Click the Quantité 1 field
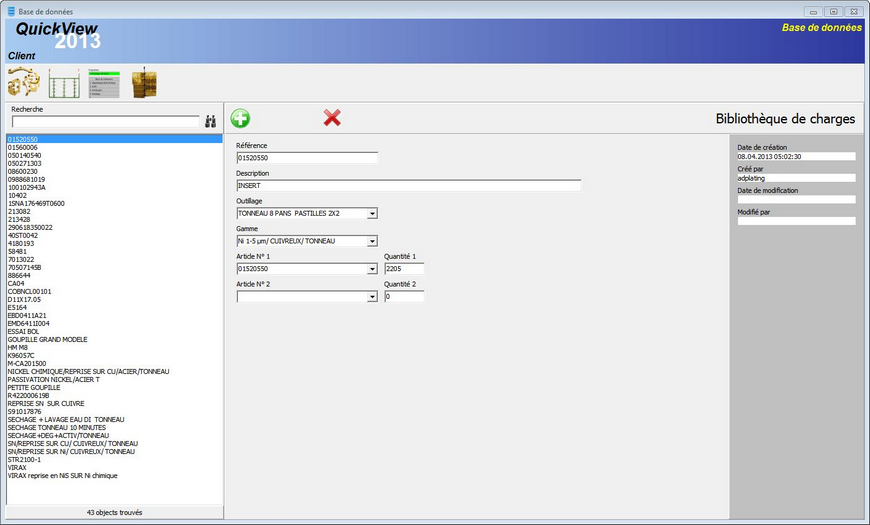This screenshot has height=525, width=870. (404, 269)
